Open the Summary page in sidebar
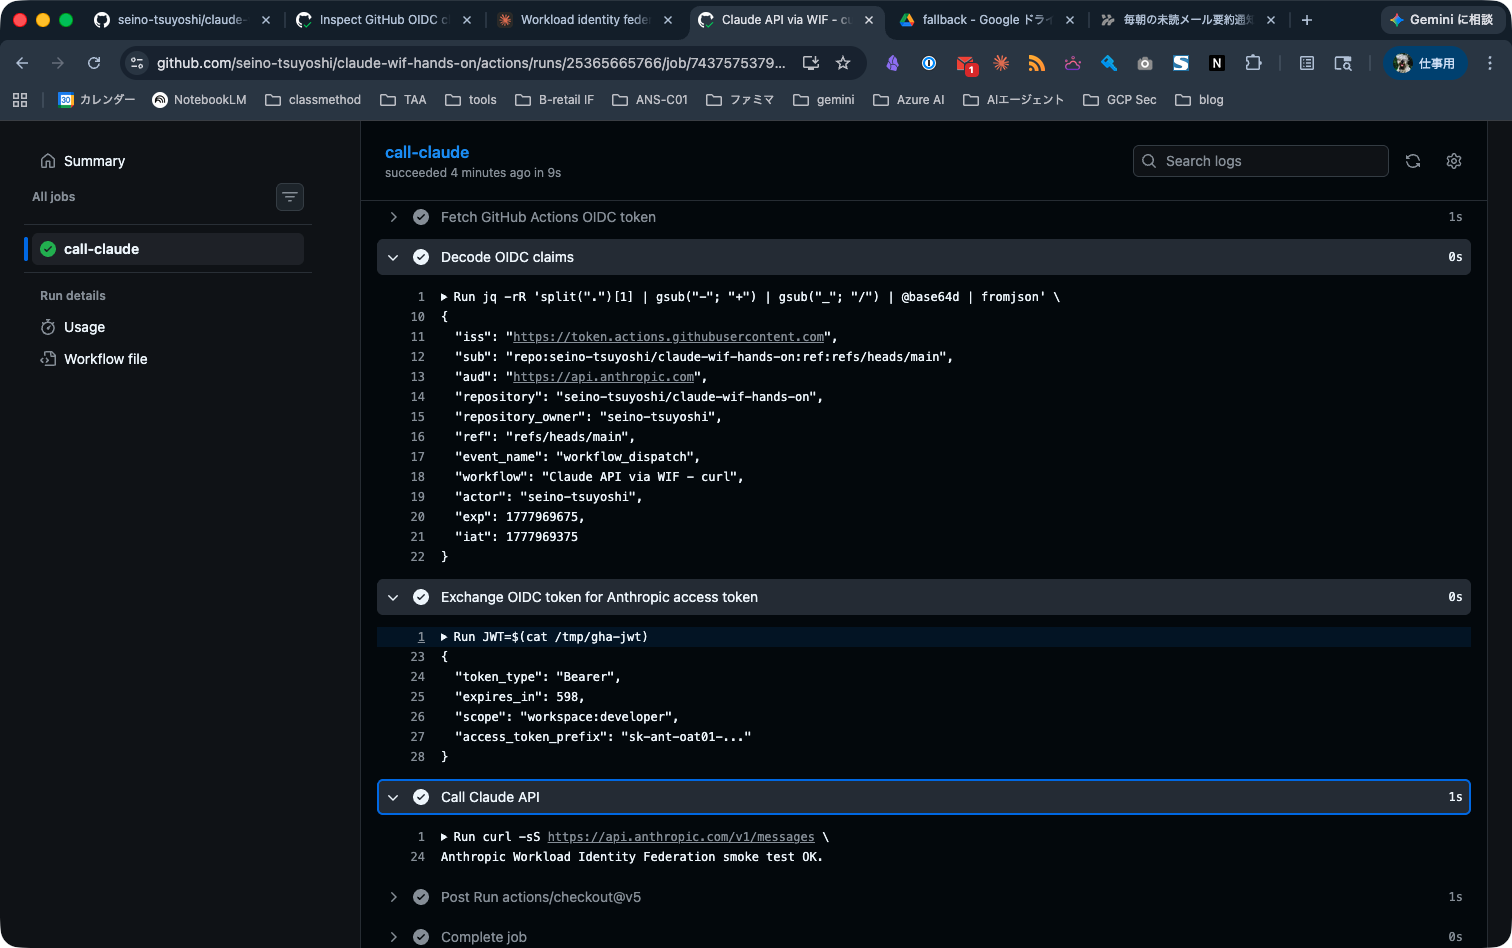This screenshot has width=1512, height=948. 94,161
